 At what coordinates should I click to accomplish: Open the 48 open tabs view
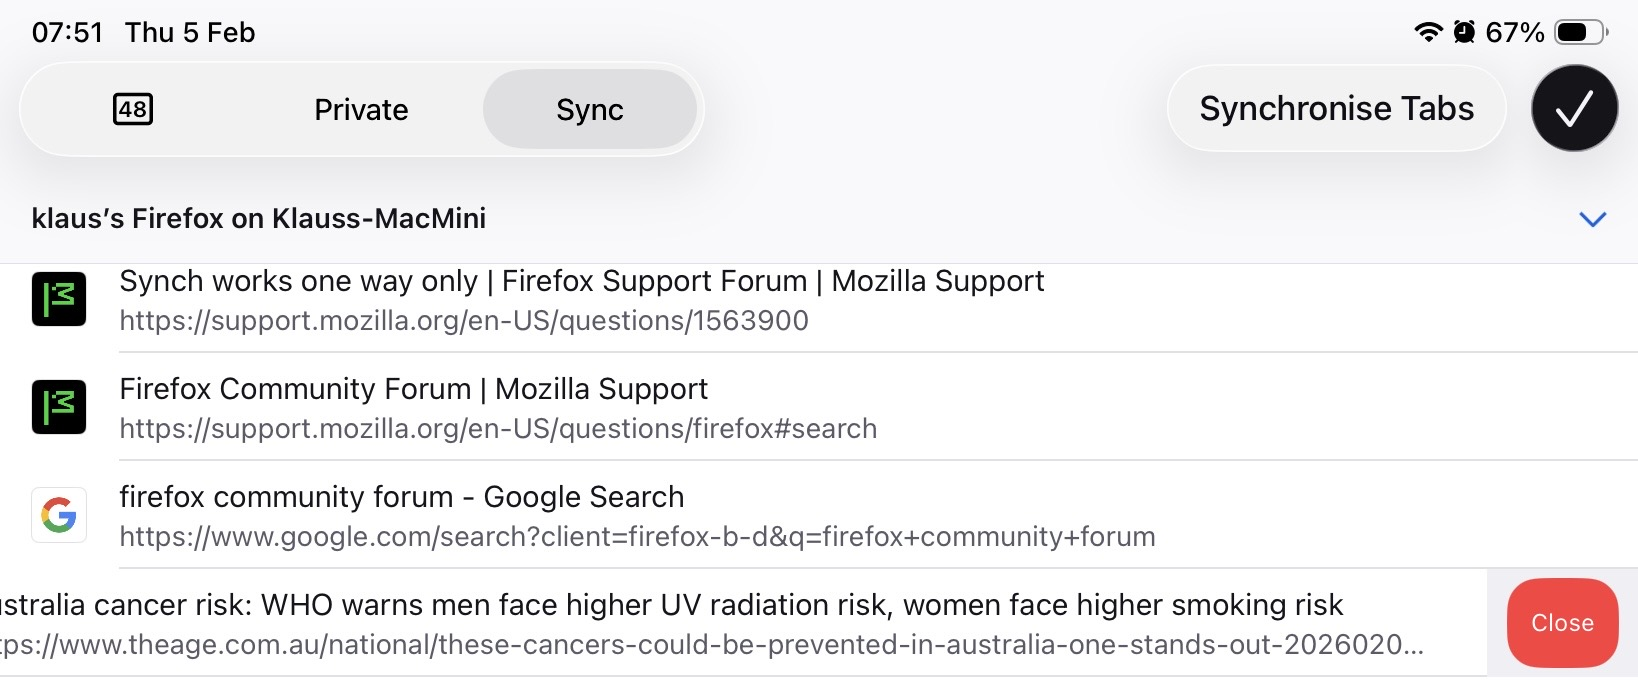click(133, 109)
